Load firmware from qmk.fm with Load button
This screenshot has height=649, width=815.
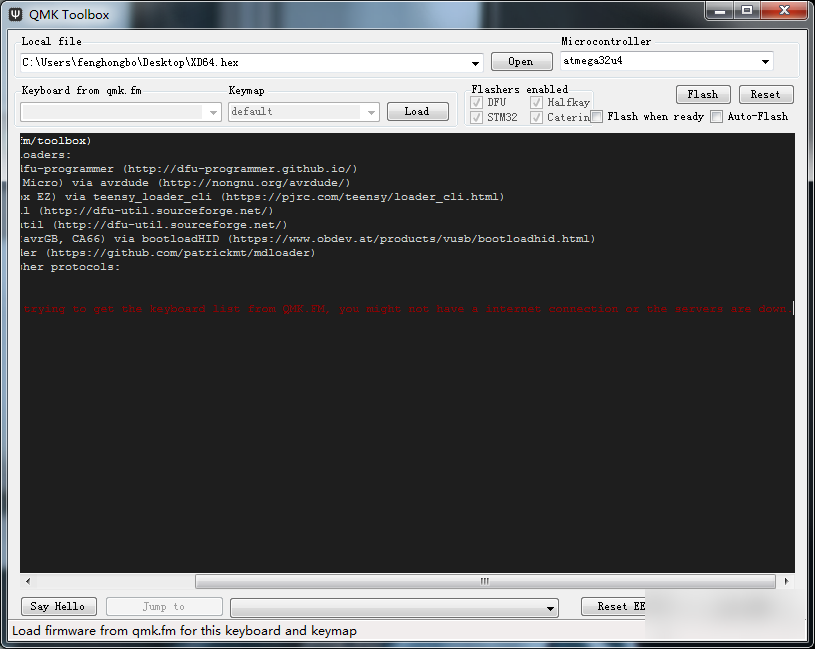point(417,111)
